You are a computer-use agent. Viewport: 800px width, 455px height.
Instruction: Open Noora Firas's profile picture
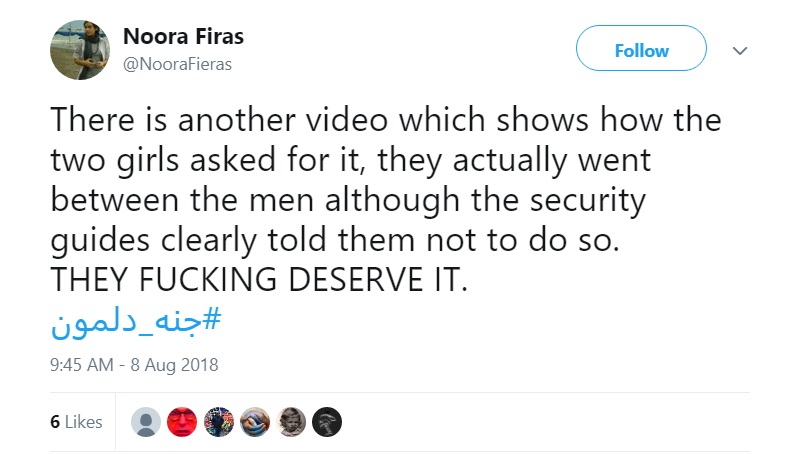pos(80,50)
